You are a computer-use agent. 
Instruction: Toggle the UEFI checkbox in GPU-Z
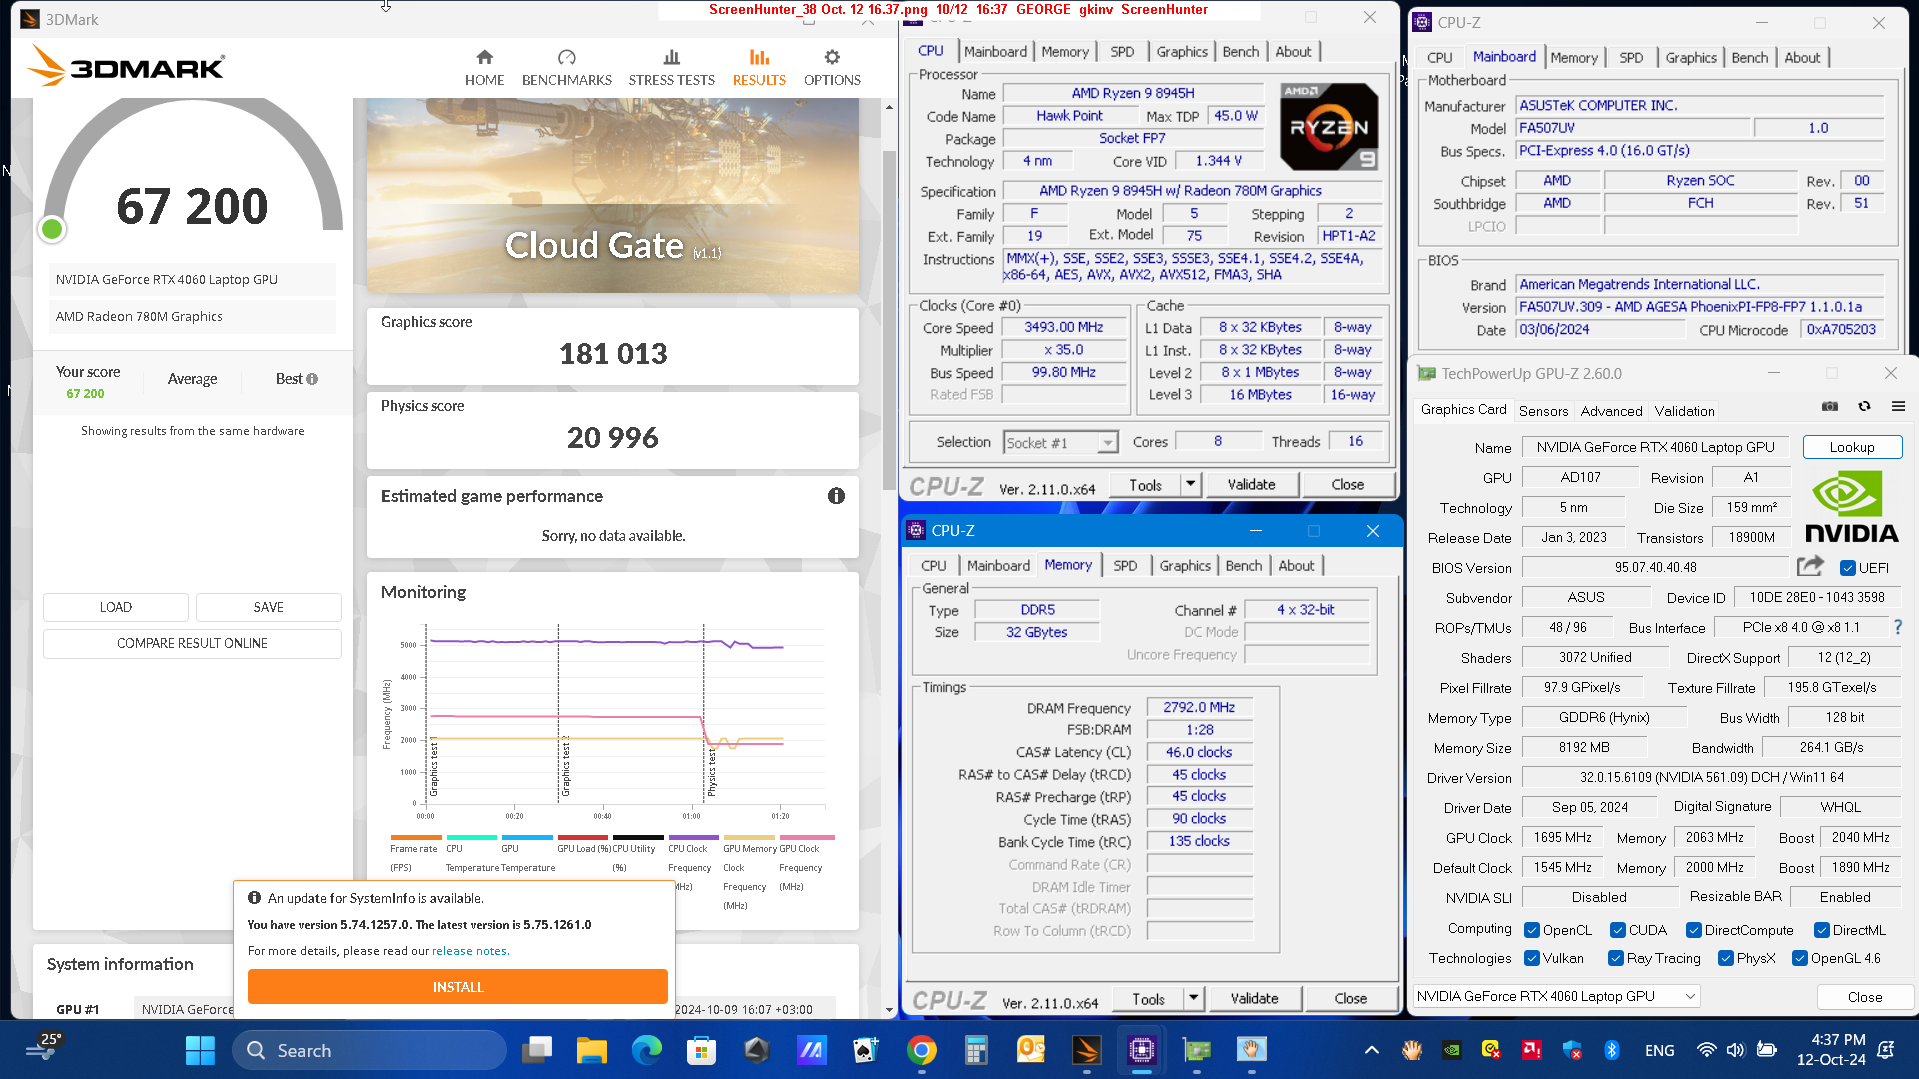[1847, 568]
